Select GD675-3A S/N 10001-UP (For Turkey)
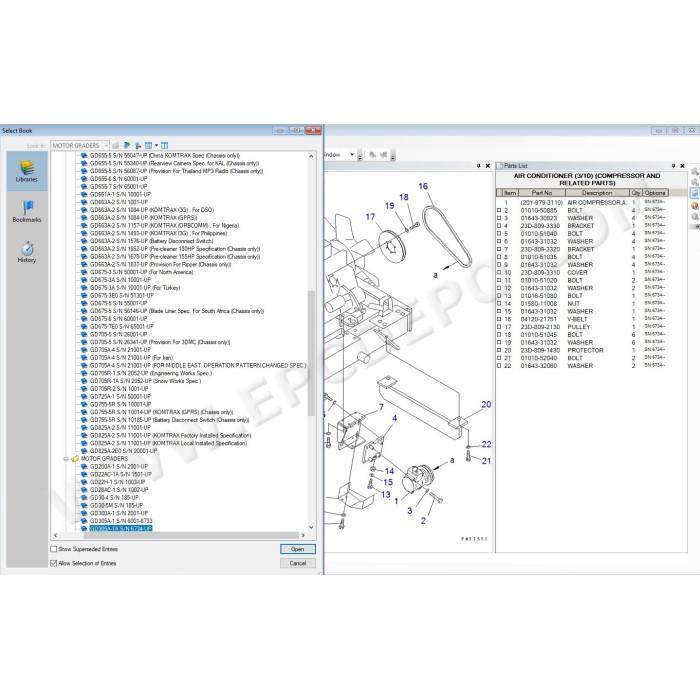Image resolution: width=700 pixels, height=700 pixels. click(x=135, y=288)
